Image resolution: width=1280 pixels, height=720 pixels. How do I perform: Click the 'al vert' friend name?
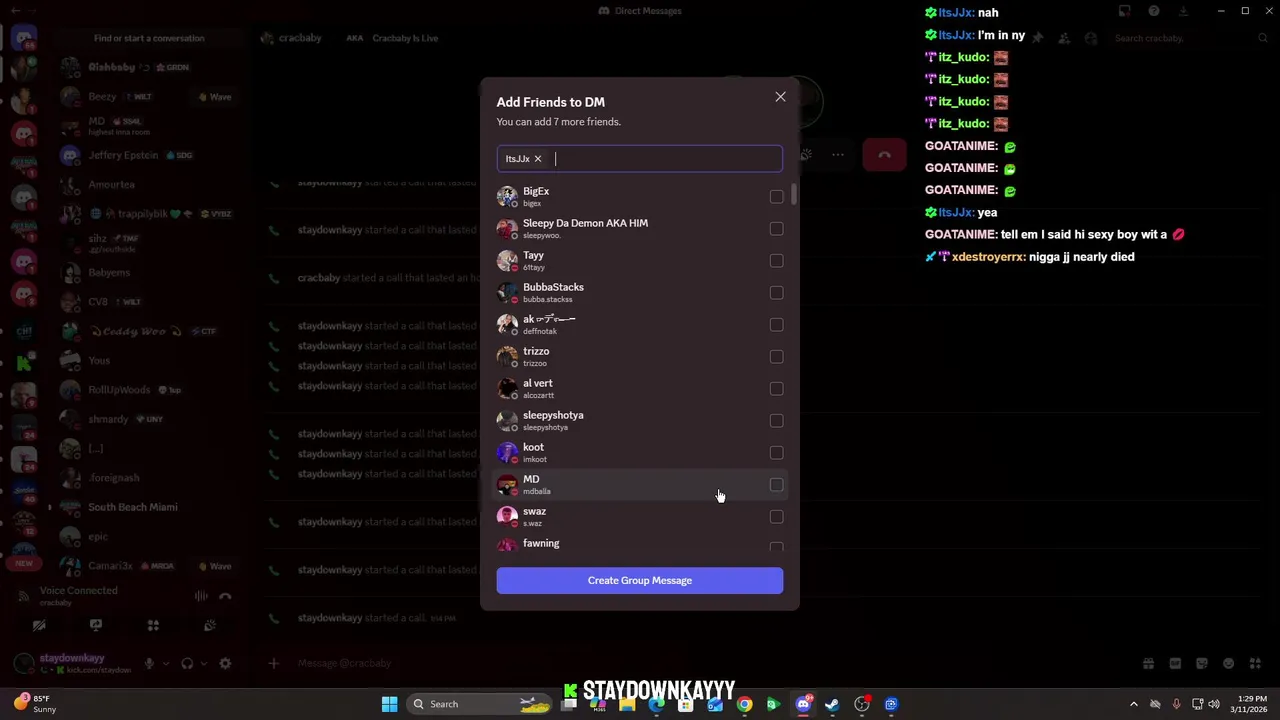coord(537,383)
